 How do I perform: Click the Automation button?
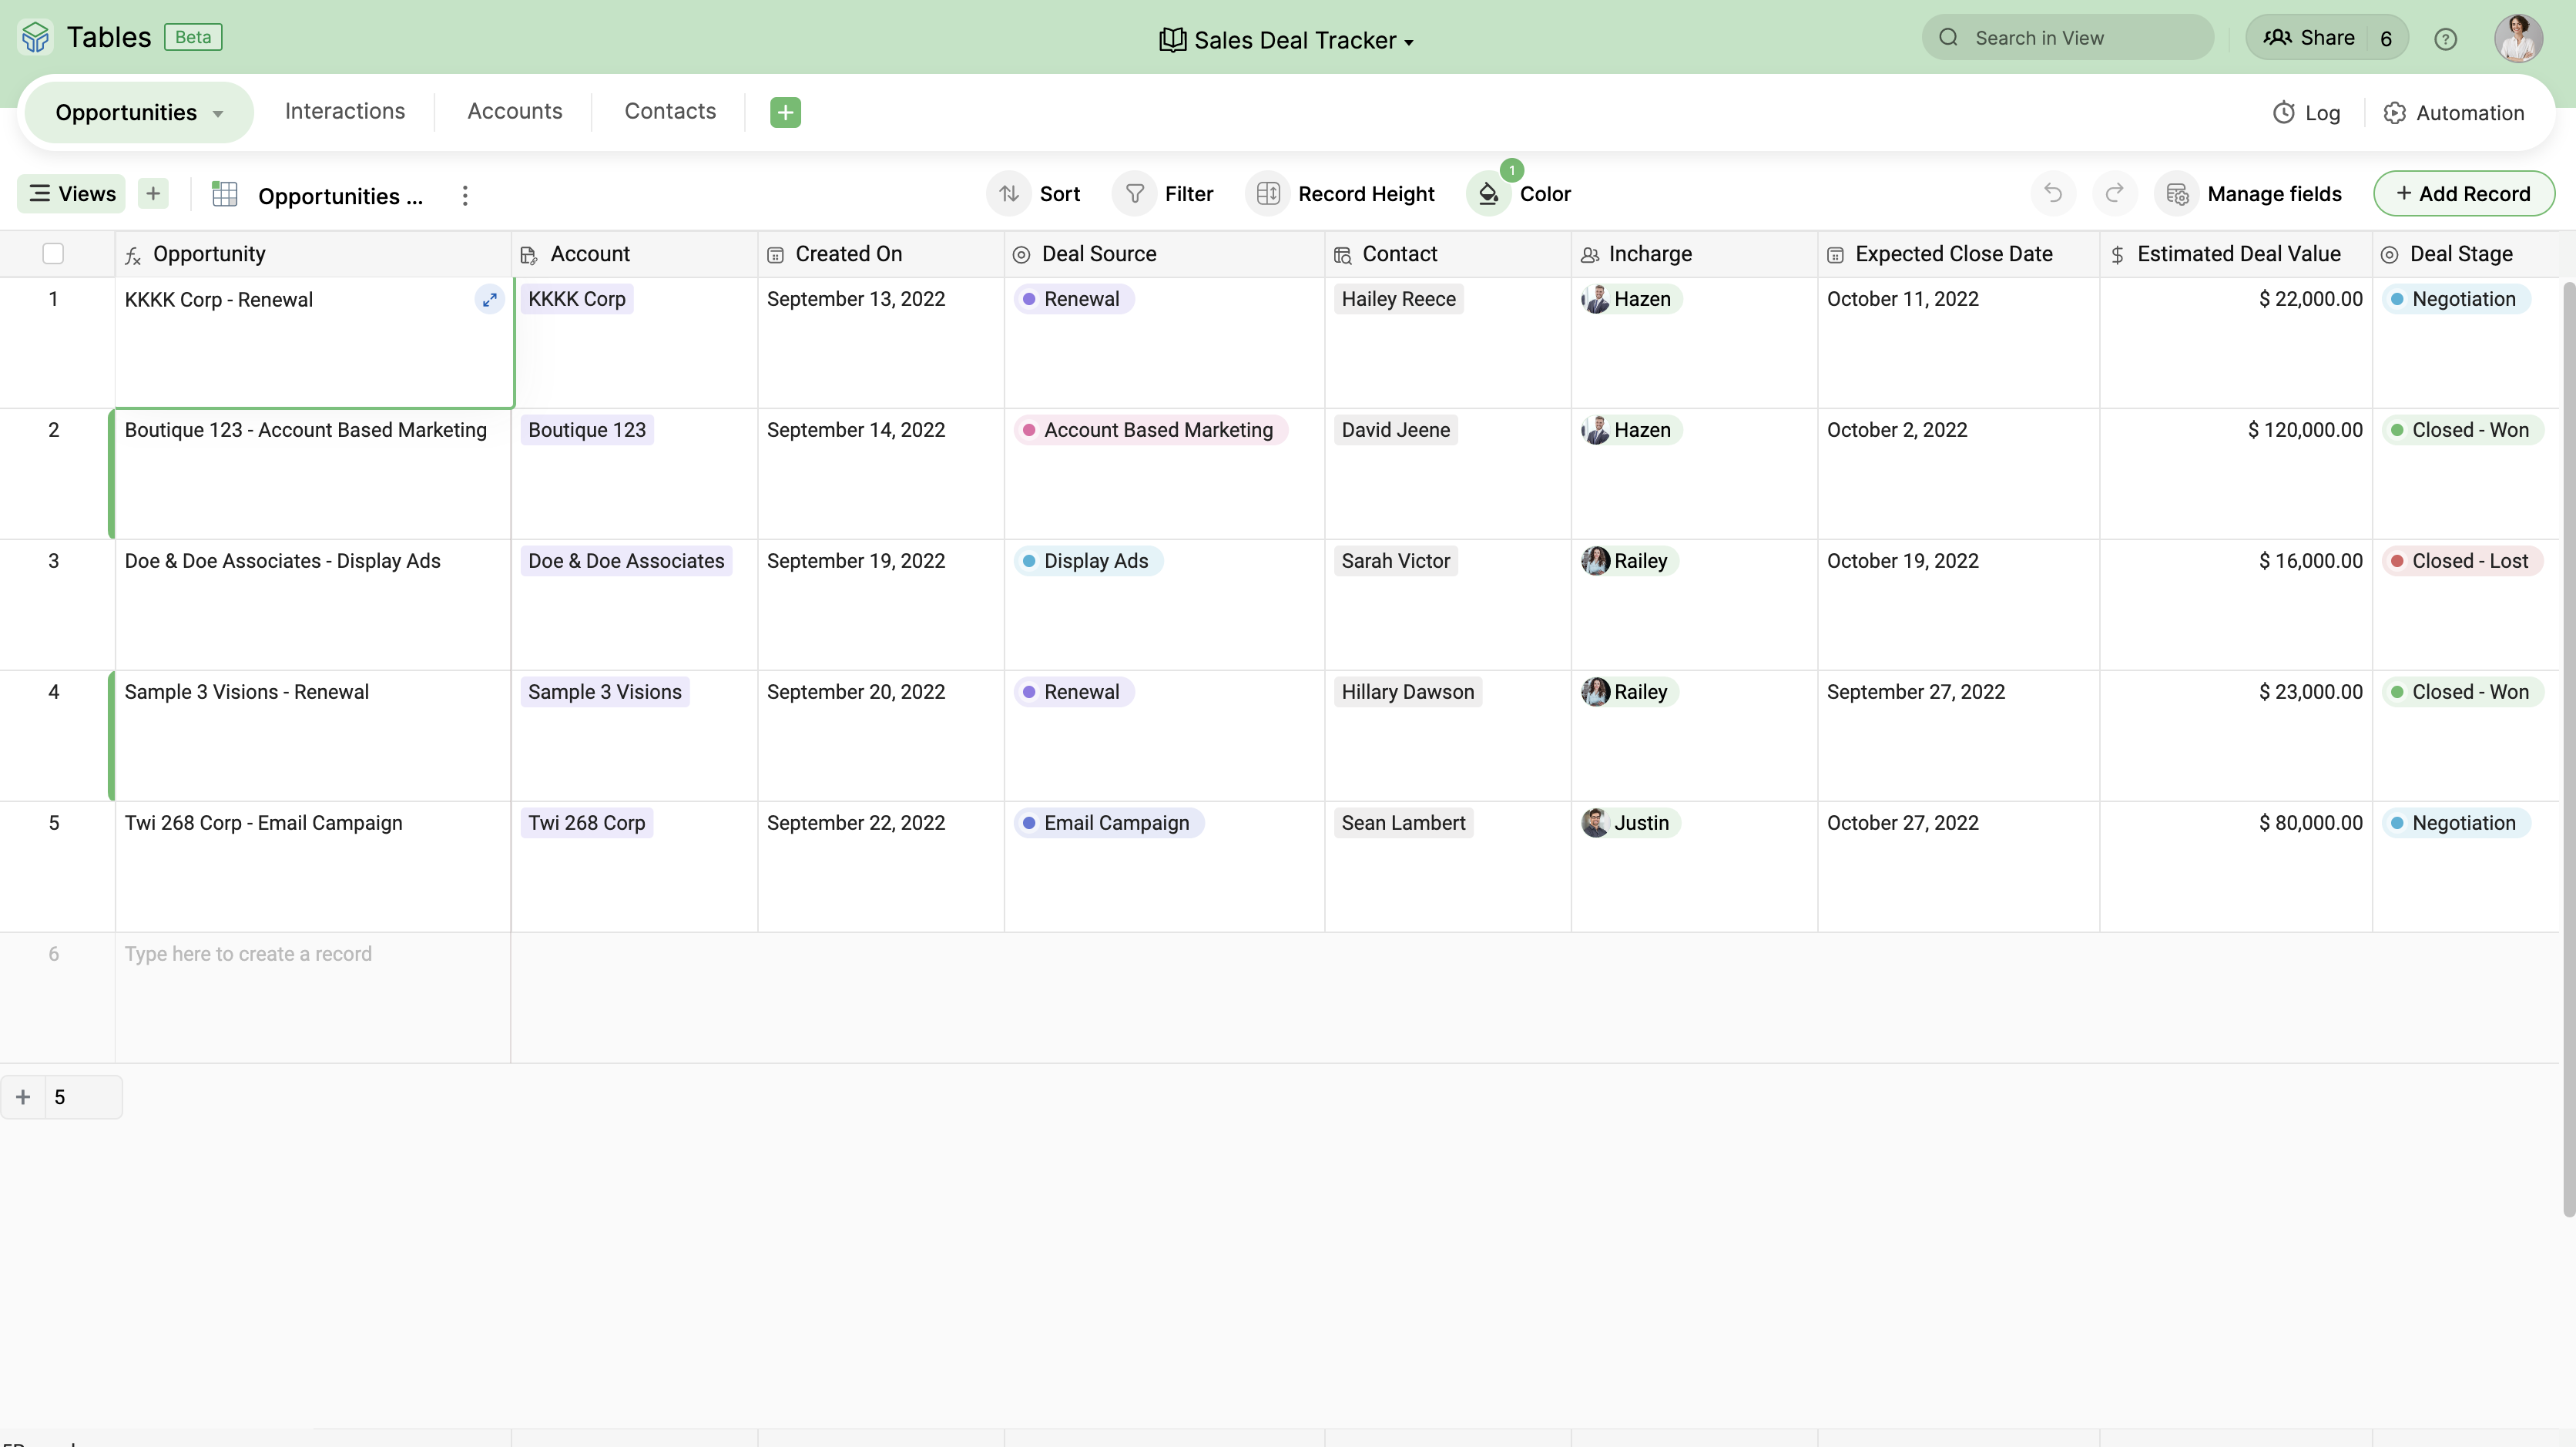pyautogui.click(x=2456, y=112)
